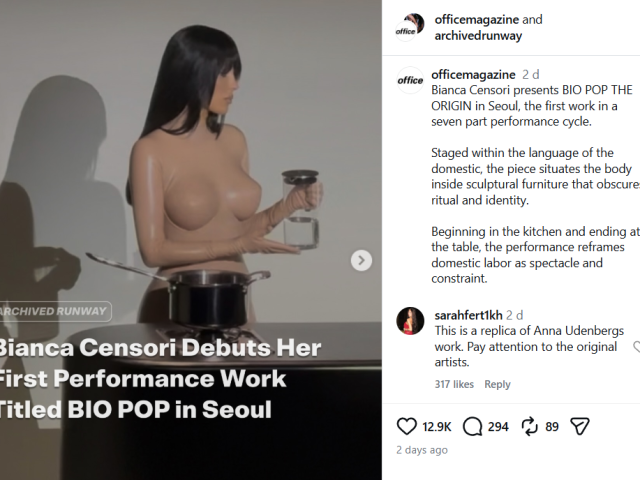Click the ARCHIVED RUNWAY tag on image
This screenshot has height=480, width=640.
pos(55,311)
